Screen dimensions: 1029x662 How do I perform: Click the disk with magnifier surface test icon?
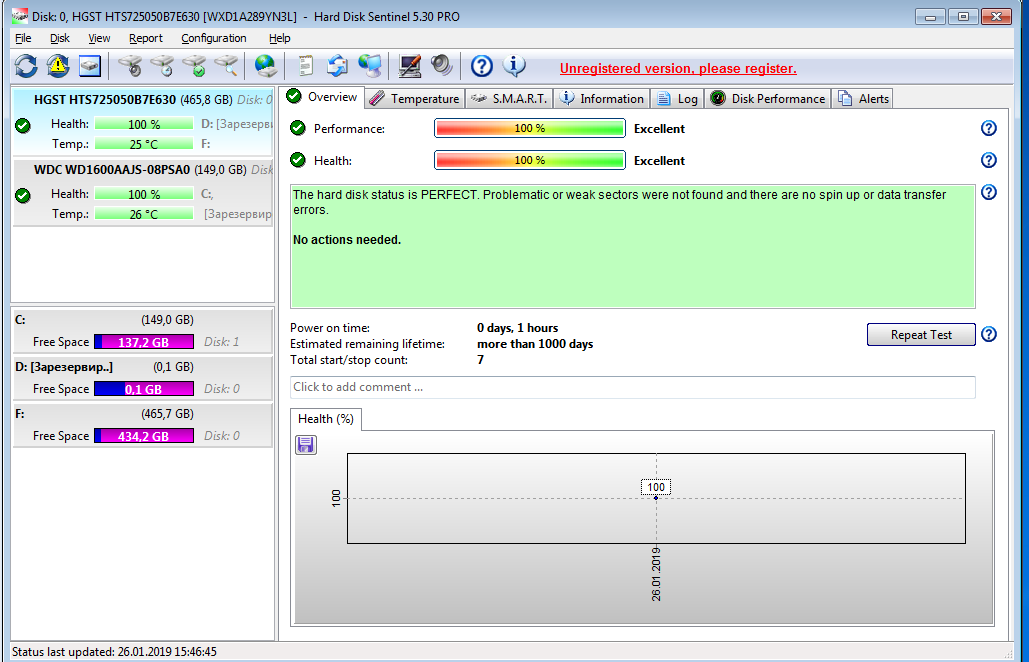click(x=226, y=66)
